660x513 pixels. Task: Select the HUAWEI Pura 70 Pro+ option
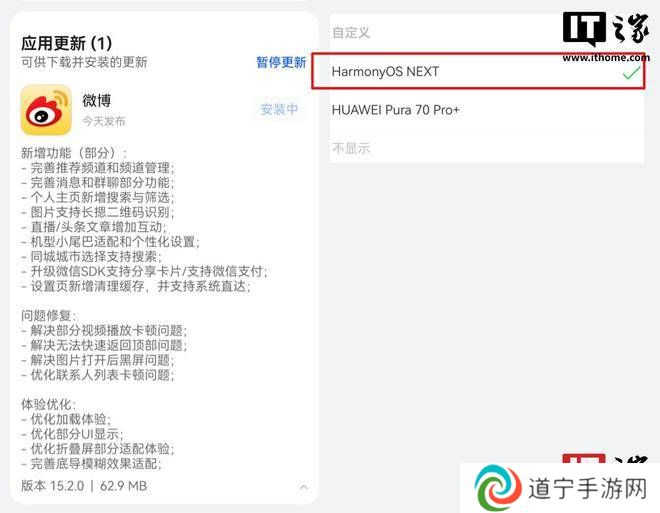point(487,110)
